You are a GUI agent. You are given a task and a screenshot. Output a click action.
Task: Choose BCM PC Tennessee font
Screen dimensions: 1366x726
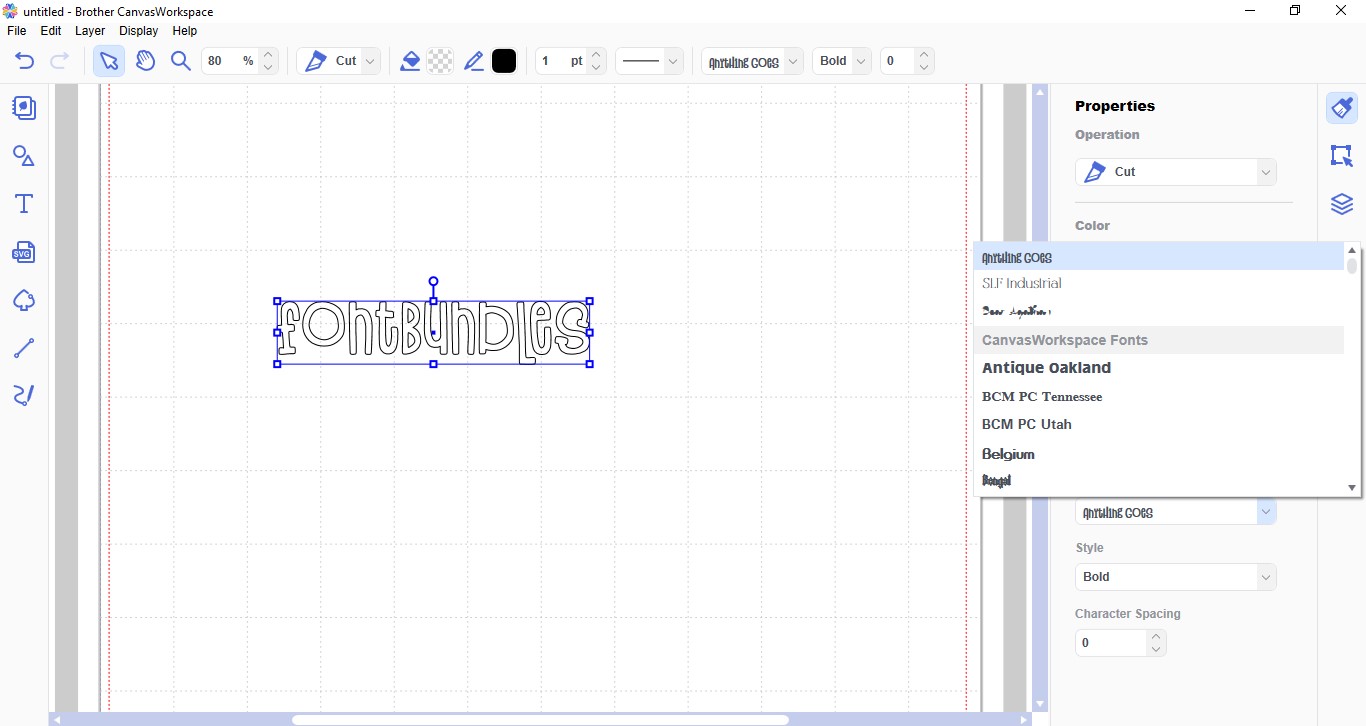pos(1158,396)
